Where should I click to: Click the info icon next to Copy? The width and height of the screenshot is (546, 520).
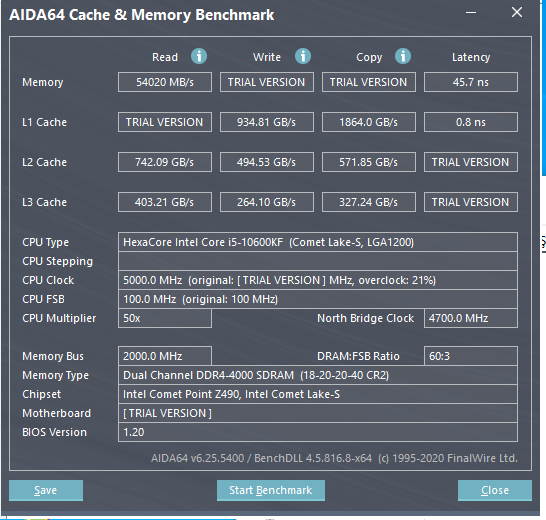(x=403, y=56)
